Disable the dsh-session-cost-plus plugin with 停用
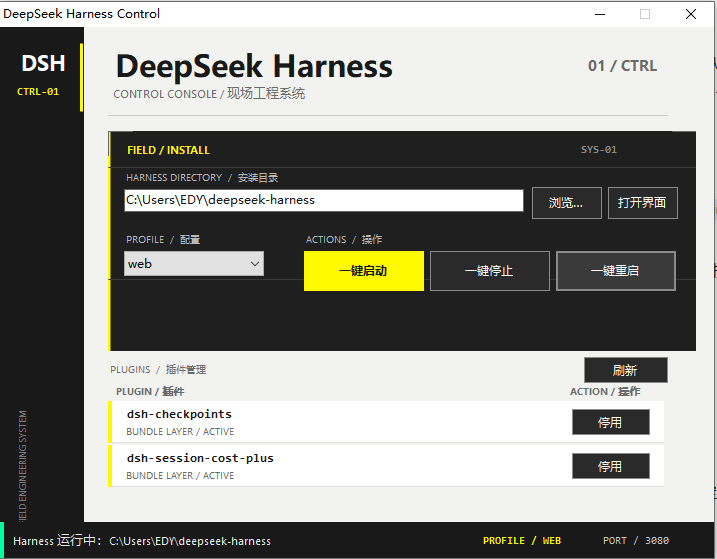The height and width of the screenshot is (559, 717). 610,466
